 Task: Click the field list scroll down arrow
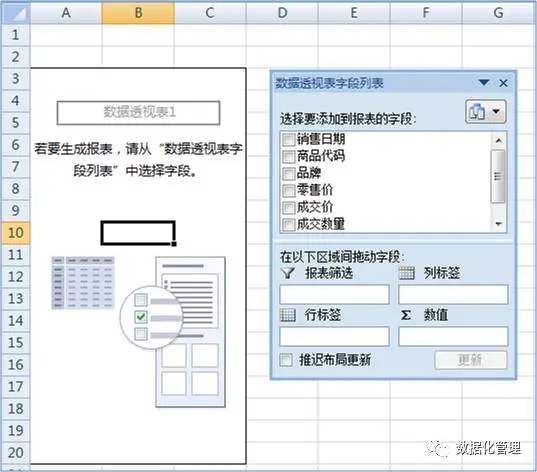pyautogui.click(x=499, y=224)
